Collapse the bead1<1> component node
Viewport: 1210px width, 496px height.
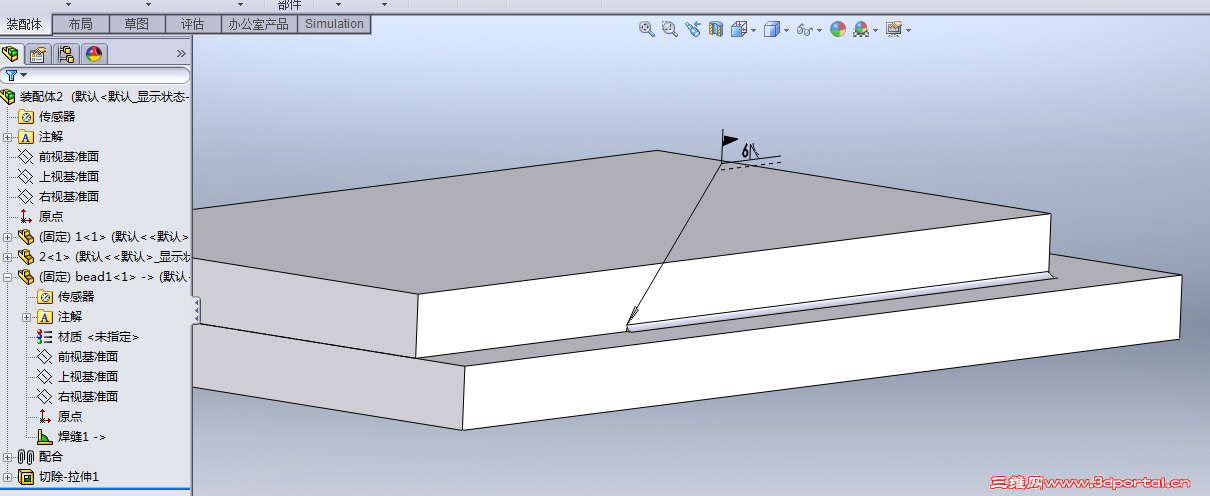point(7,277)
